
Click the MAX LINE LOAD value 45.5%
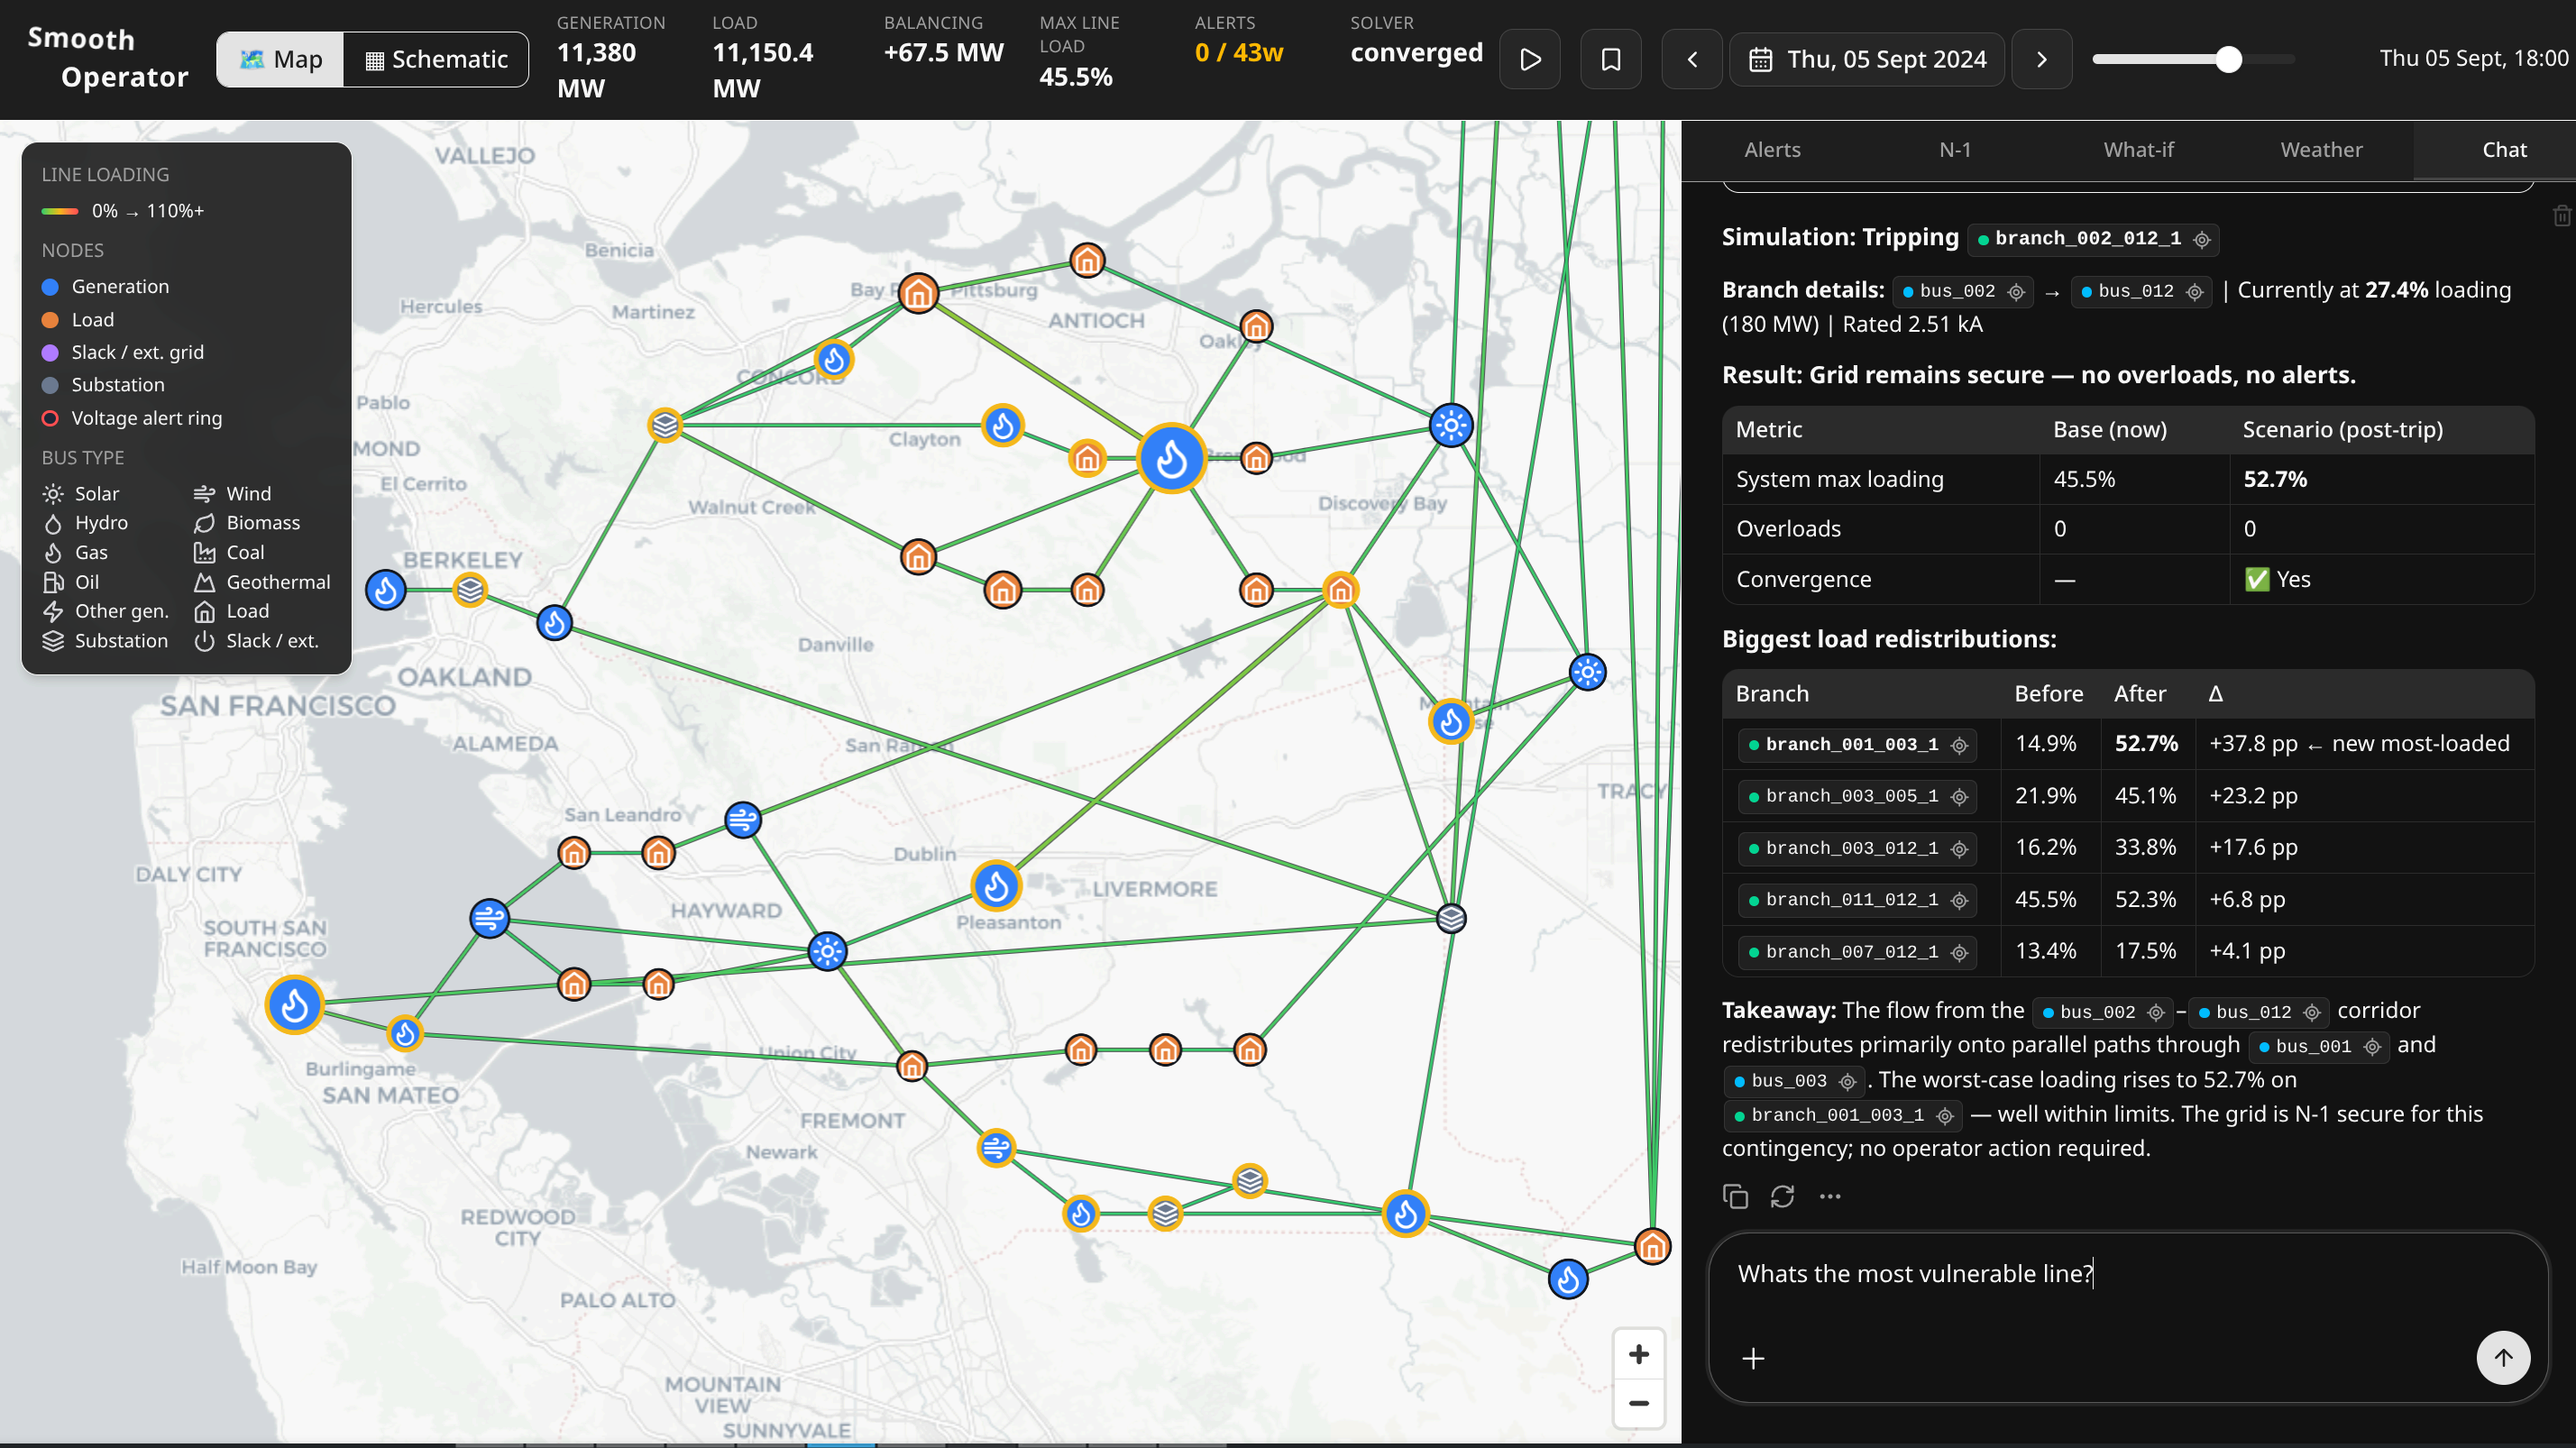[1076, 77]
